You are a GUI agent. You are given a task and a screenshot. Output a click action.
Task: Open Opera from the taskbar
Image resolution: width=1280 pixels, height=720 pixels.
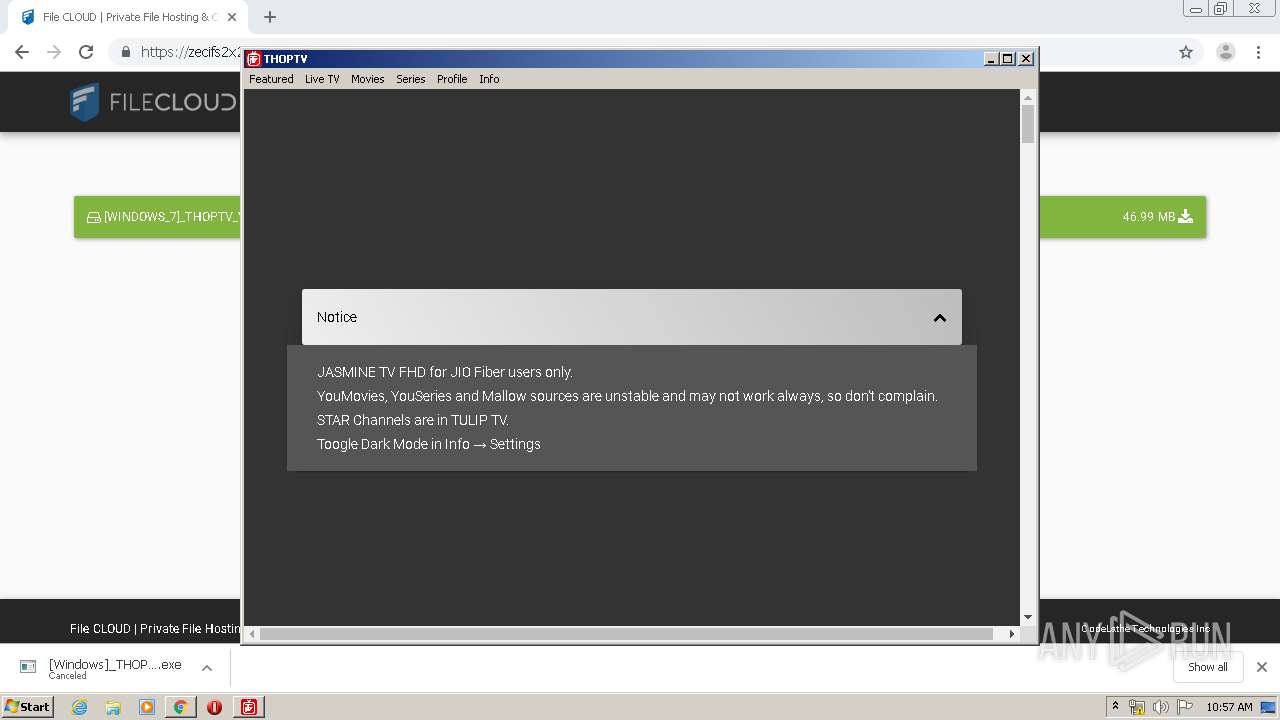click(214, 707)
